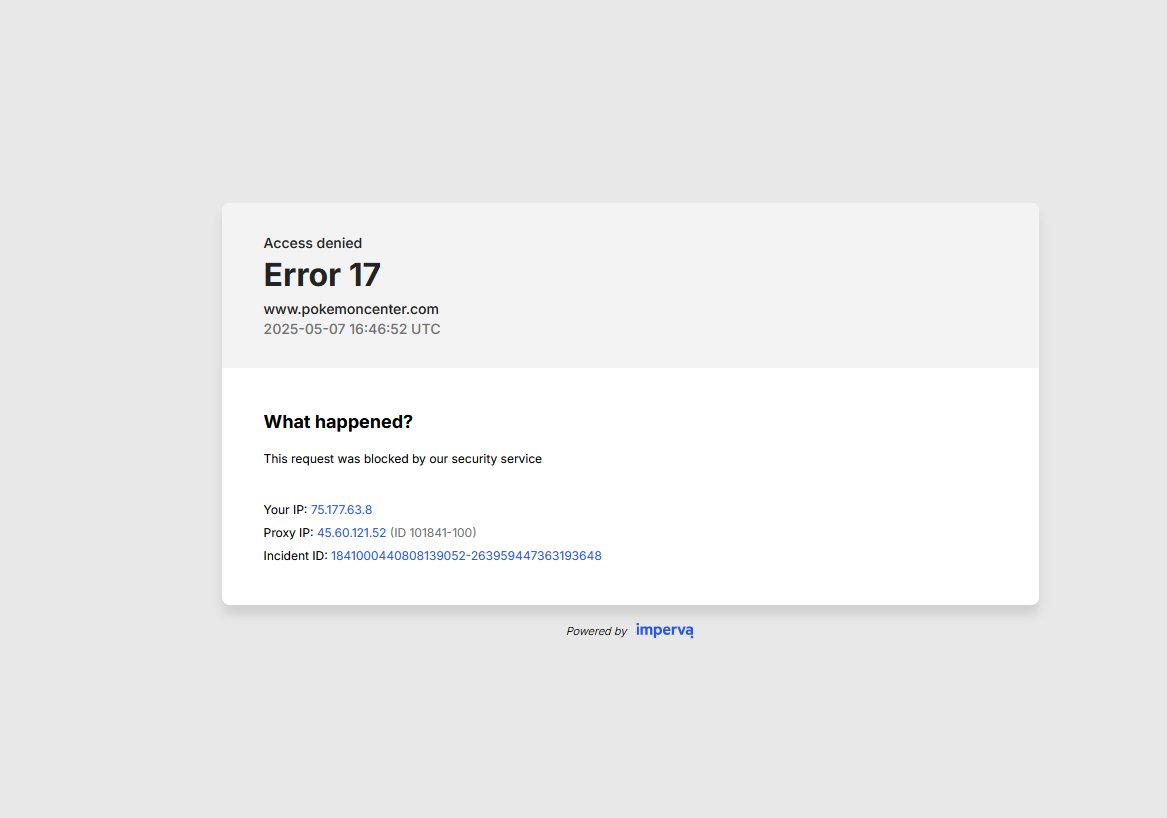Select the Your IP value 75.177.63.8
1167x818 pixels.
[x=341, y=510]
